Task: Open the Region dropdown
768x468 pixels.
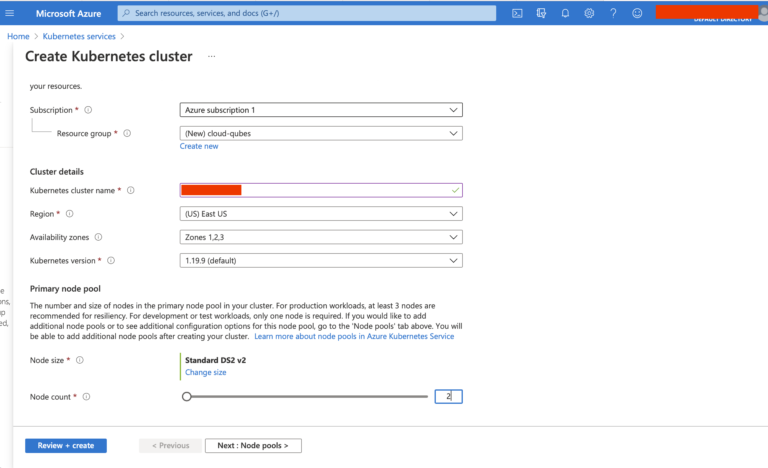Action: click(321, 214)
